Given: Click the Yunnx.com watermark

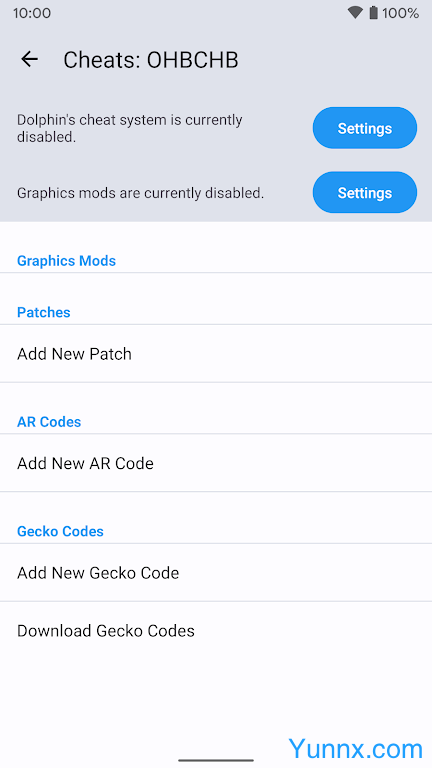Looking at the screenshot, I should point(356,749).
